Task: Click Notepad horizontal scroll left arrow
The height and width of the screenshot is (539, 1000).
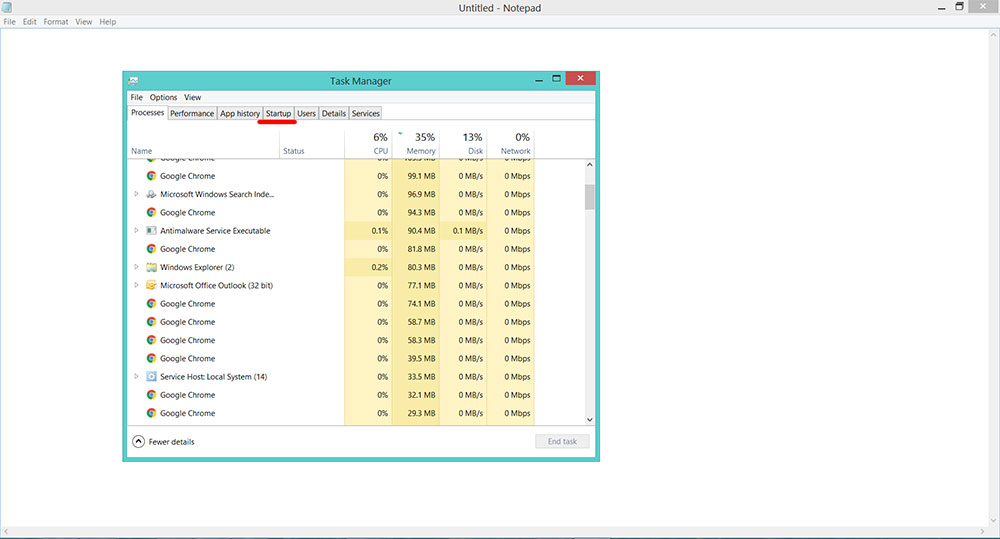Action: (x=6, y=531)
